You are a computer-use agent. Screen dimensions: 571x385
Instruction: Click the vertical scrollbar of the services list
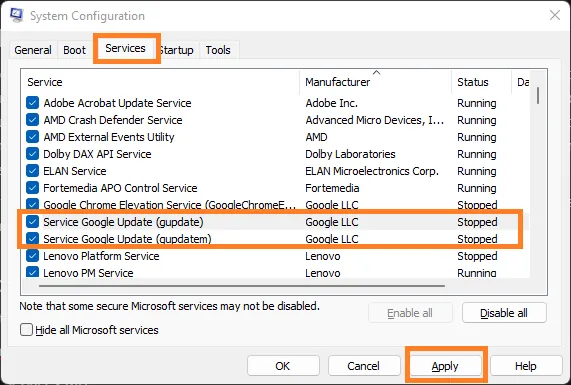pos(538,95)
